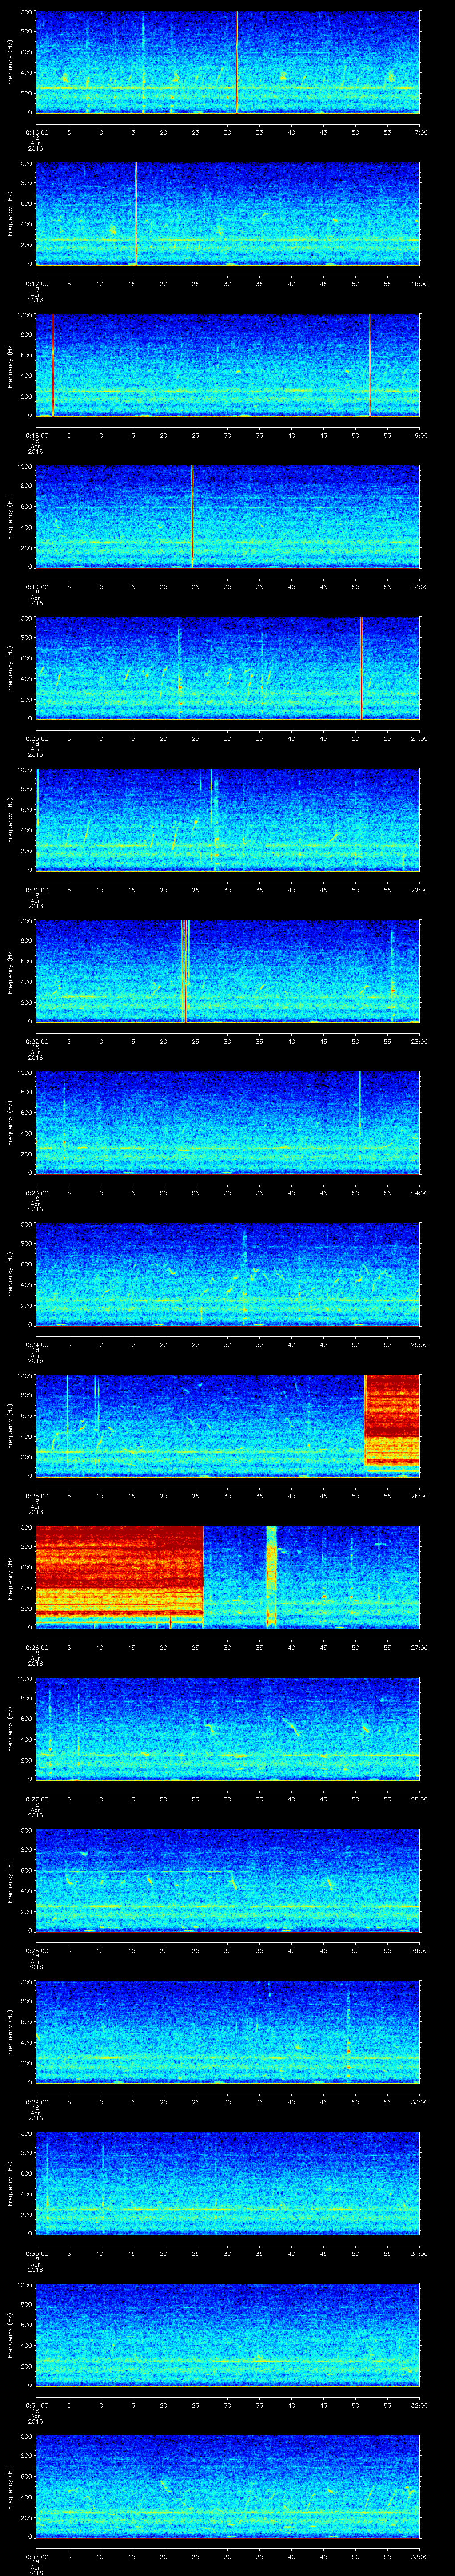Viewport: 455px width, 2576px height.
Task: Click the start time label "0:22:00"
Action: tap(36, 1041)
